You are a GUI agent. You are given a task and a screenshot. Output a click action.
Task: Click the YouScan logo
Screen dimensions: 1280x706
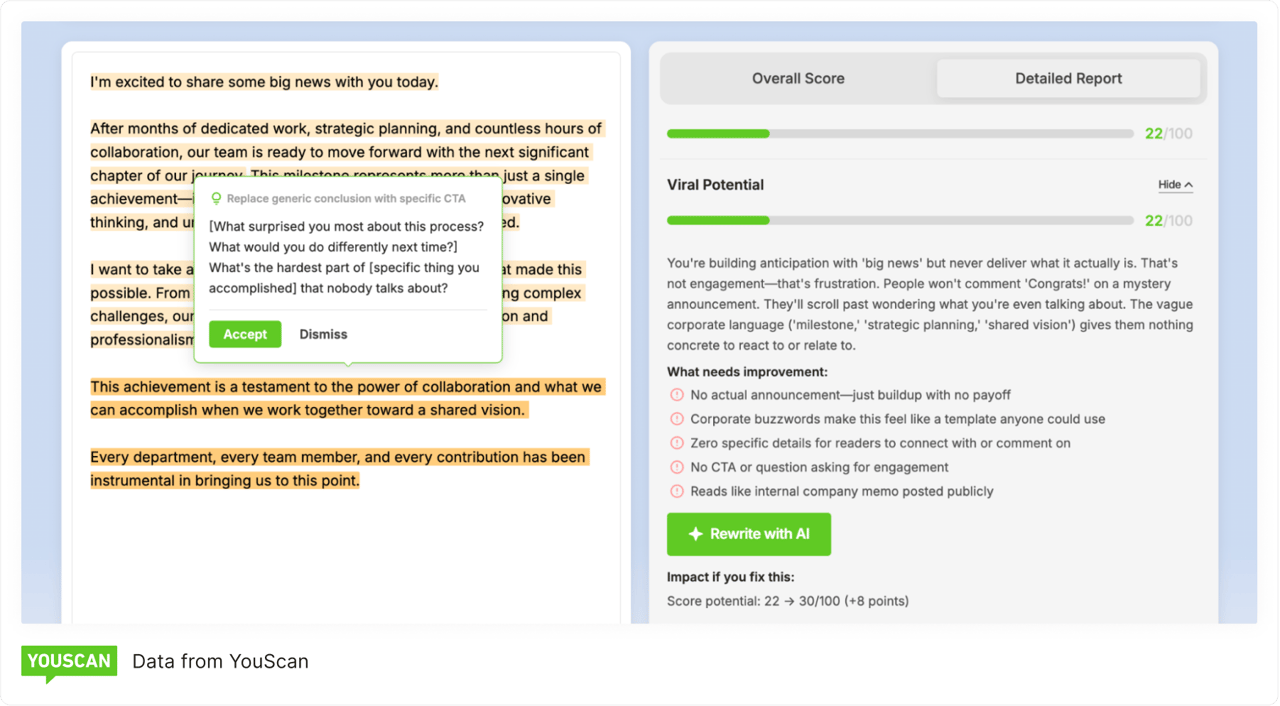69,661
